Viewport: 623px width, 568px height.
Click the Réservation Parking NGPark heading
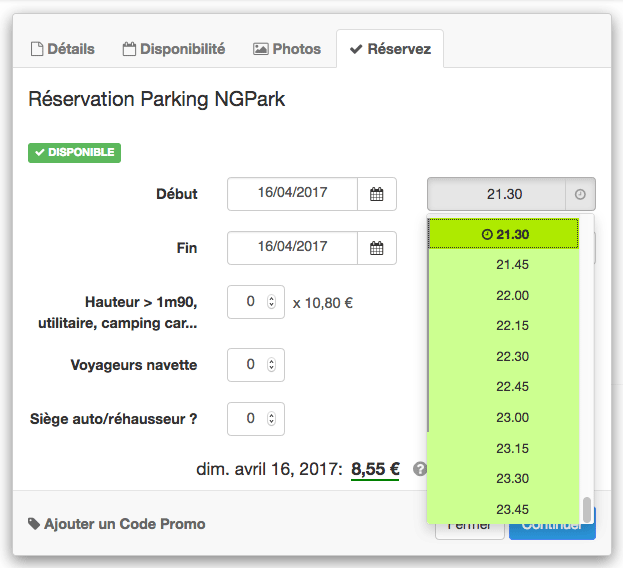pos(157,100)
